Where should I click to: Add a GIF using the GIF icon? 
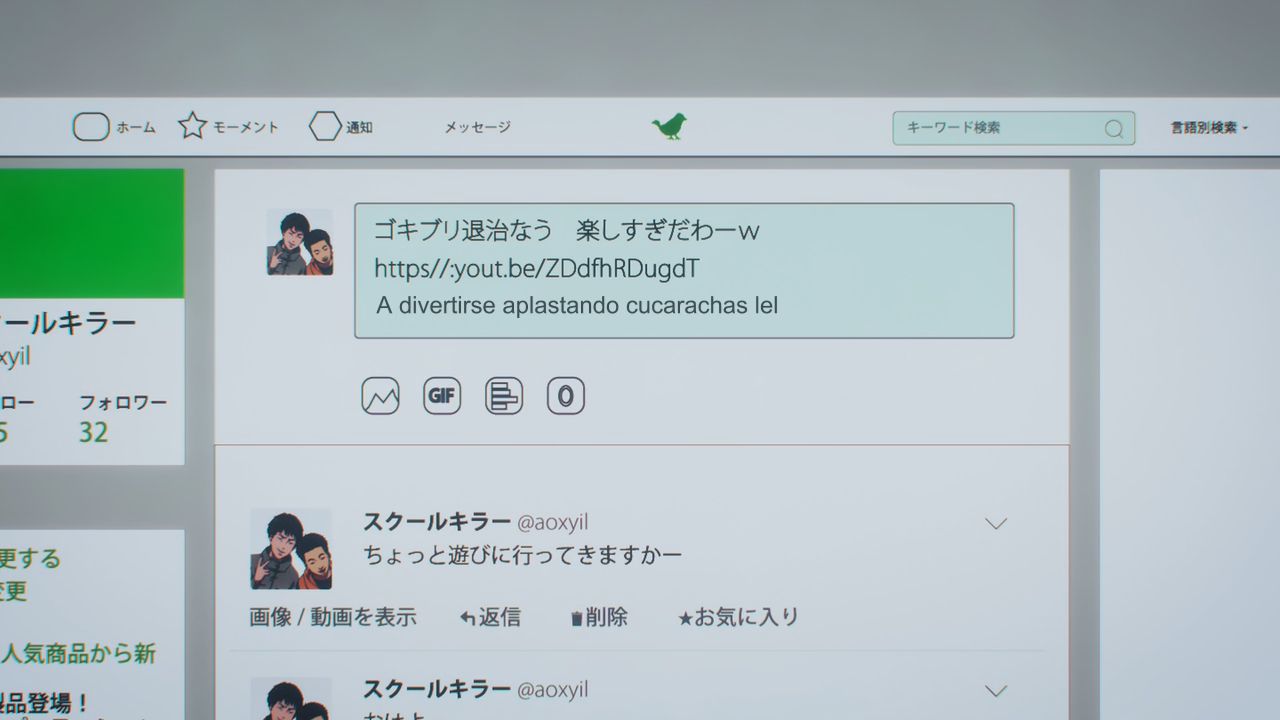click(442, 396)
